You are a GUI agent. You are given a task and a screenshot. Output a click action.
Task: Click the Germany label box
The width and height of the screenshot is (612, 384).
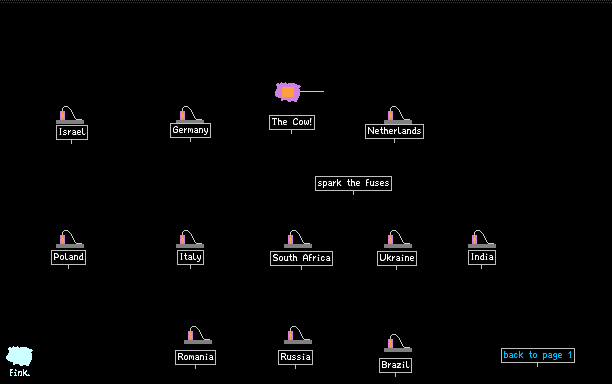(190, 130)
